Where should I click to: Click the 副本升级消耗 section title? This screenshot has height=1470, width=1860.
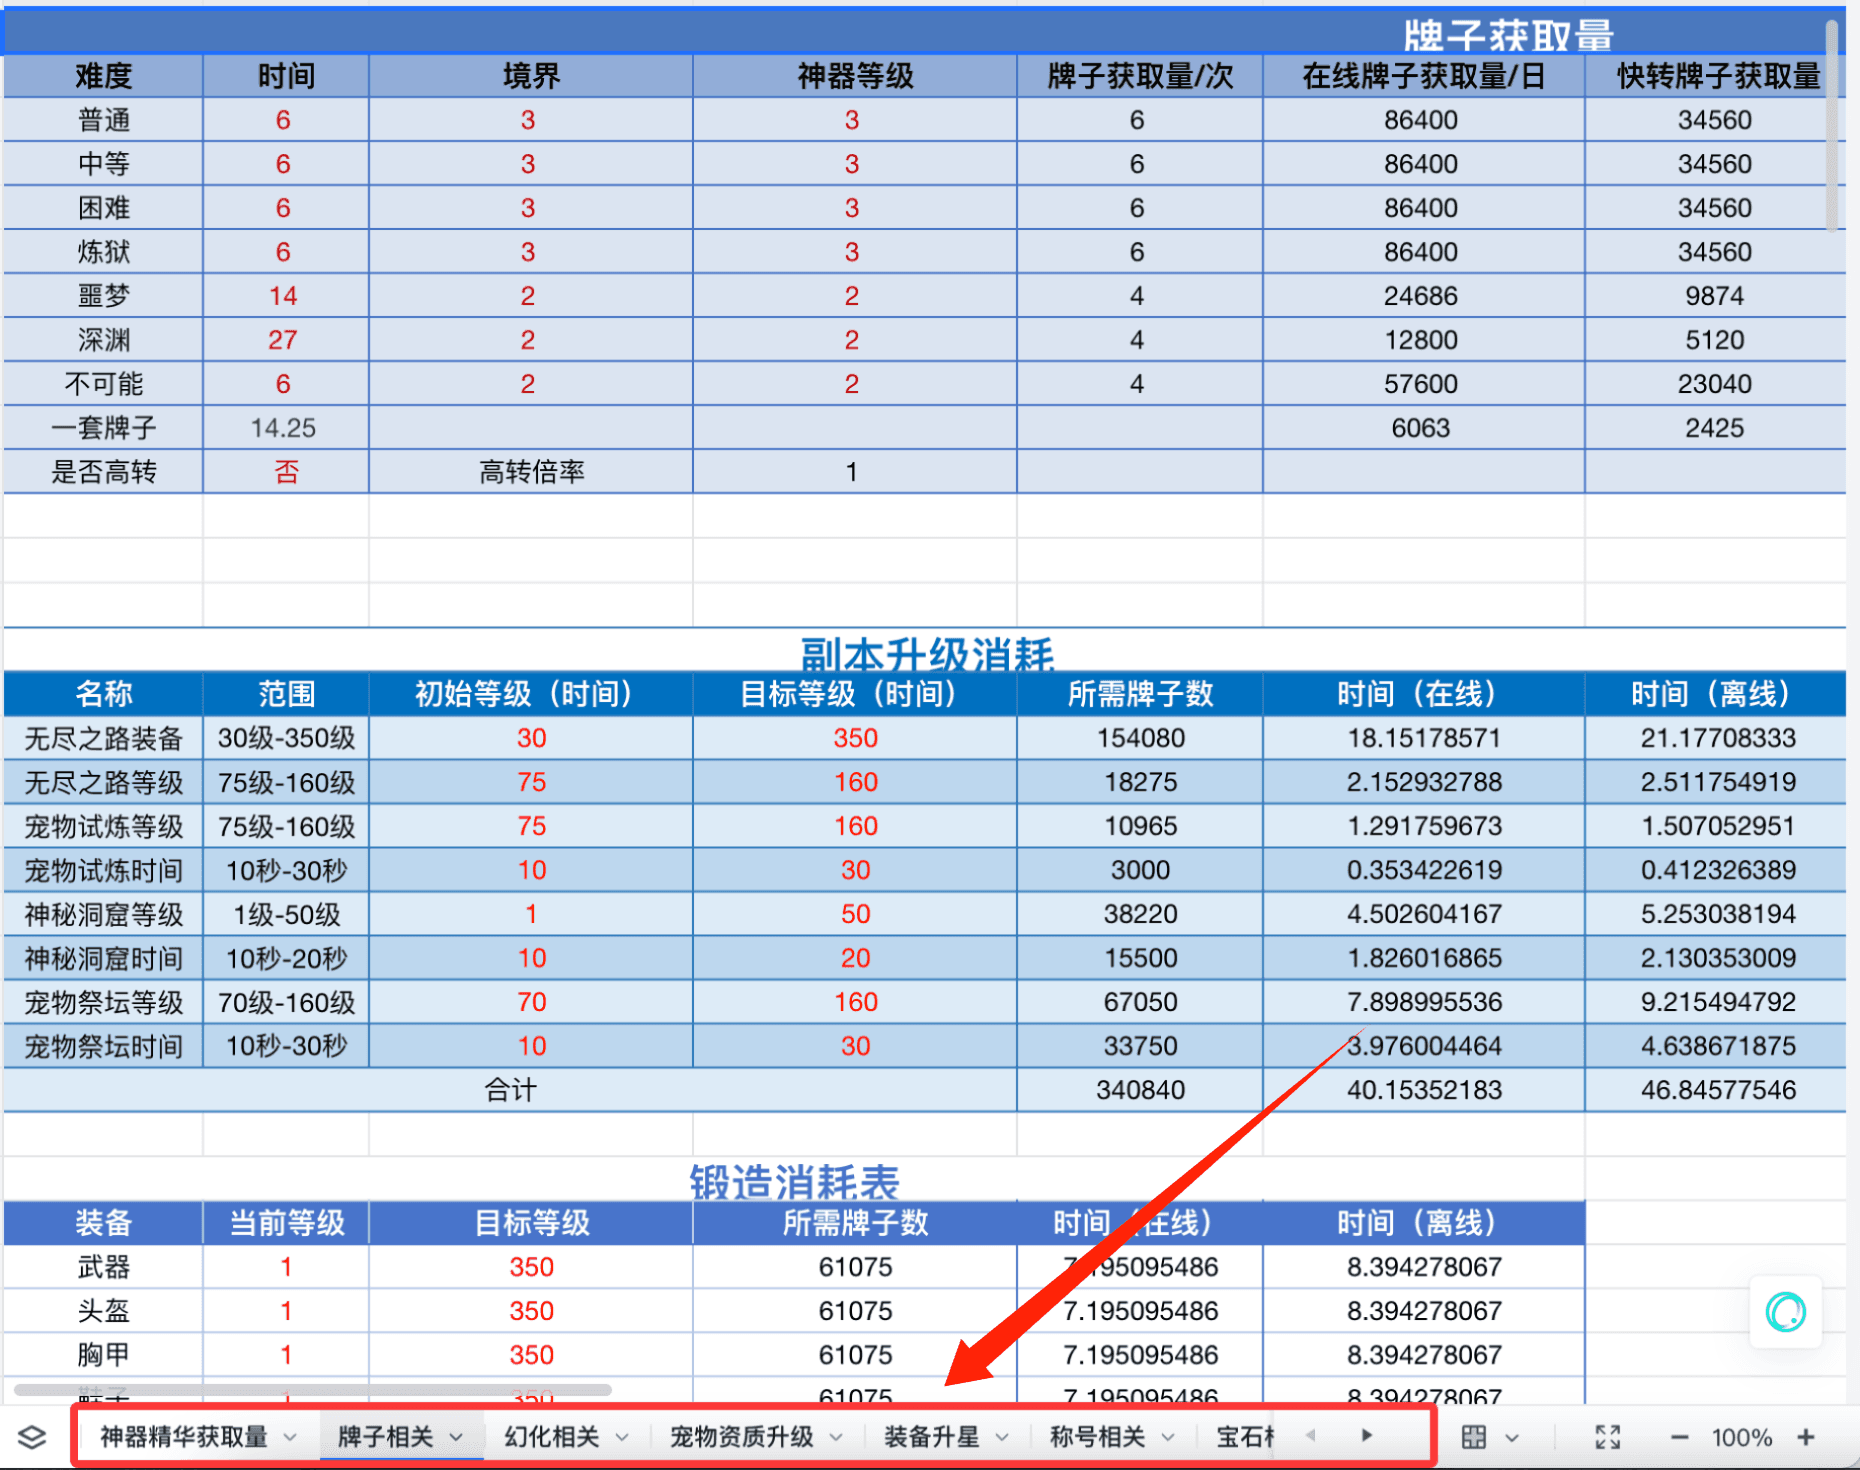[x=927, y=655]
